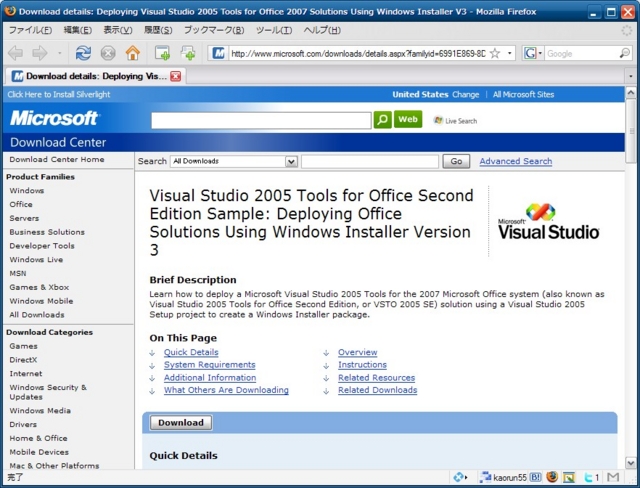Click the green magnifier search button
This screenshot has width=640, height=488.
point(382,120)
